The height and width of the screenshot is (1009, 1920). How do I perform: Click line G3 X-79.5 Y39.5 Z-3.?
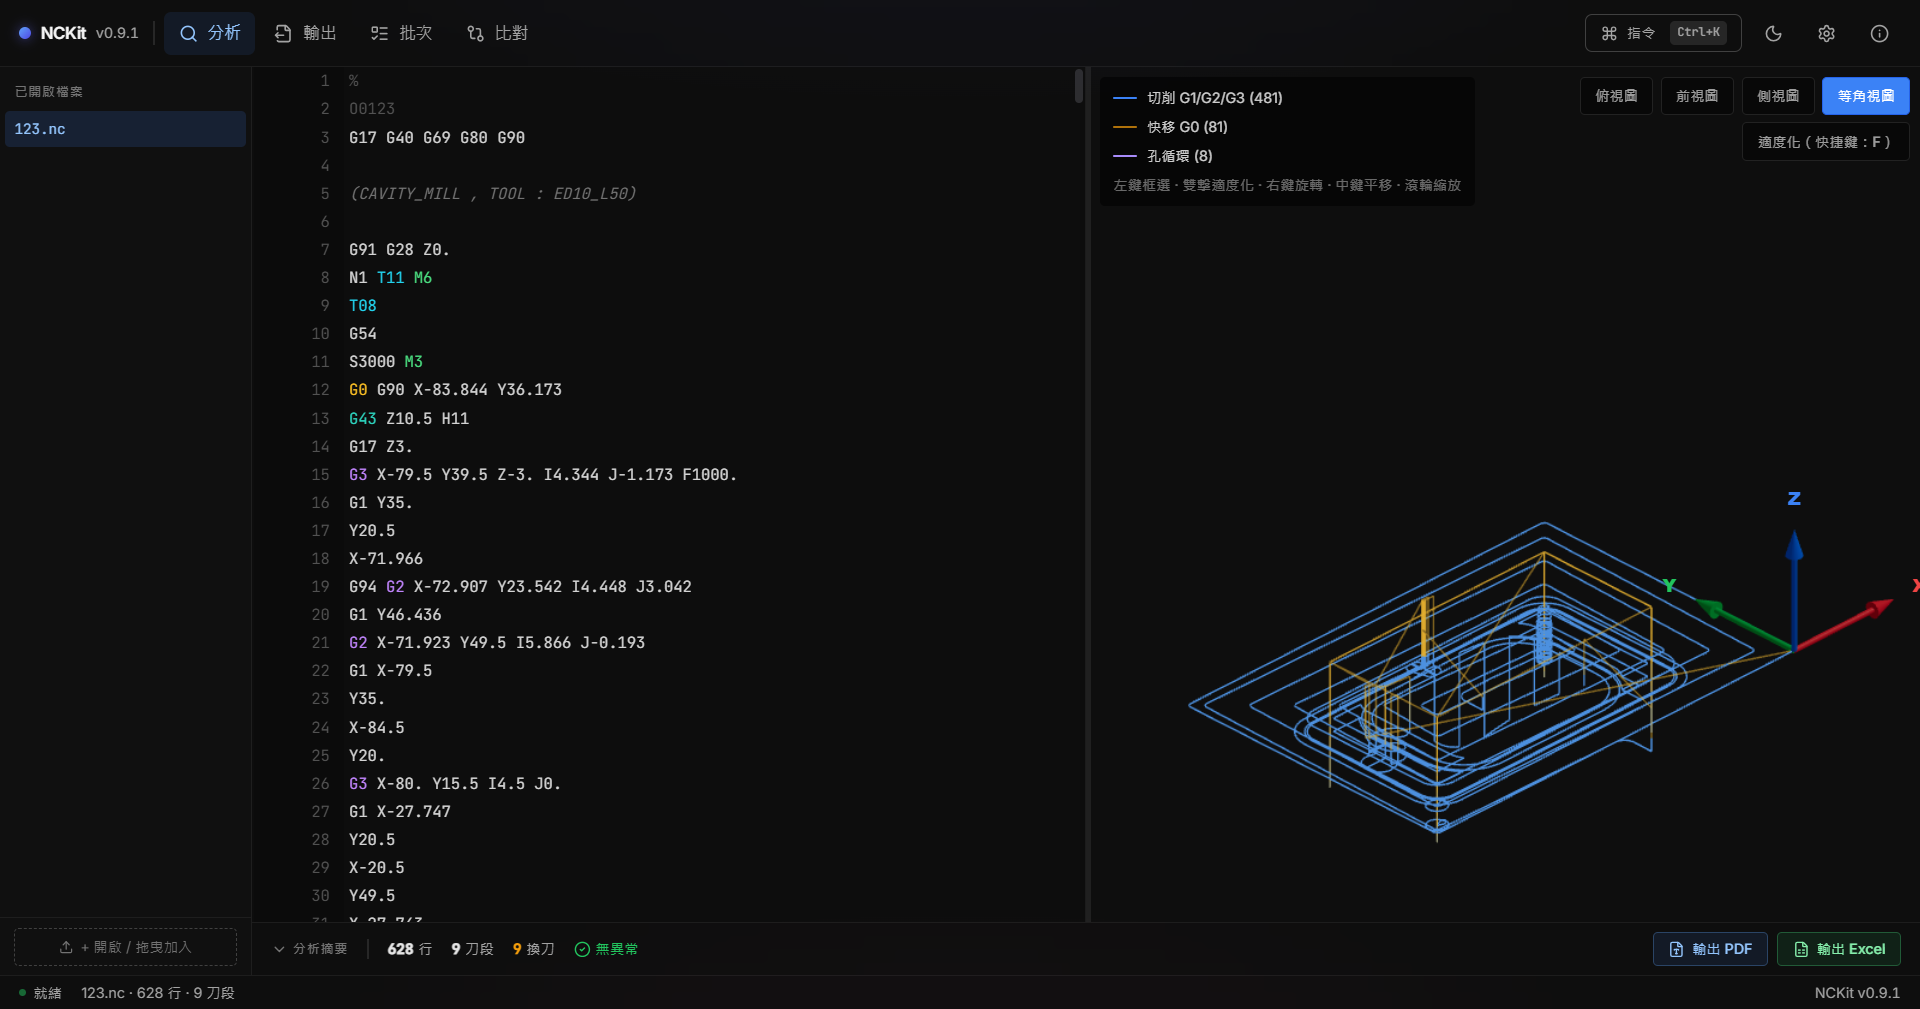(x=543, y=474)
